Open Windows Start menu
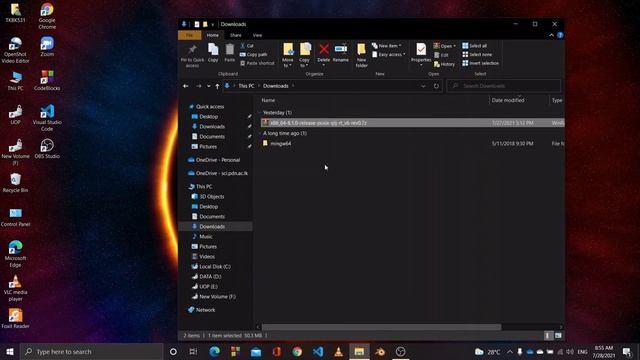The width and height of the screenshot is (640, 360). click(x=10, y=351)
